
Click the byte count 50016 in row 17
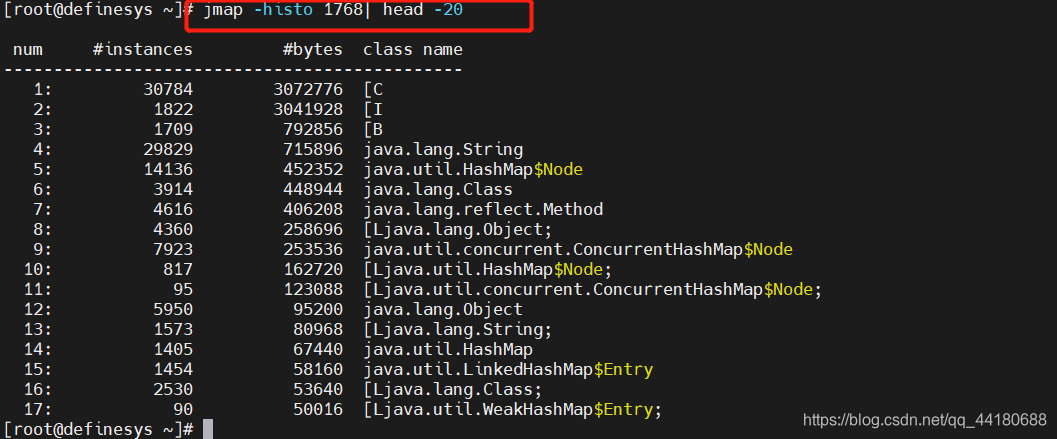(x=318, y=409)
